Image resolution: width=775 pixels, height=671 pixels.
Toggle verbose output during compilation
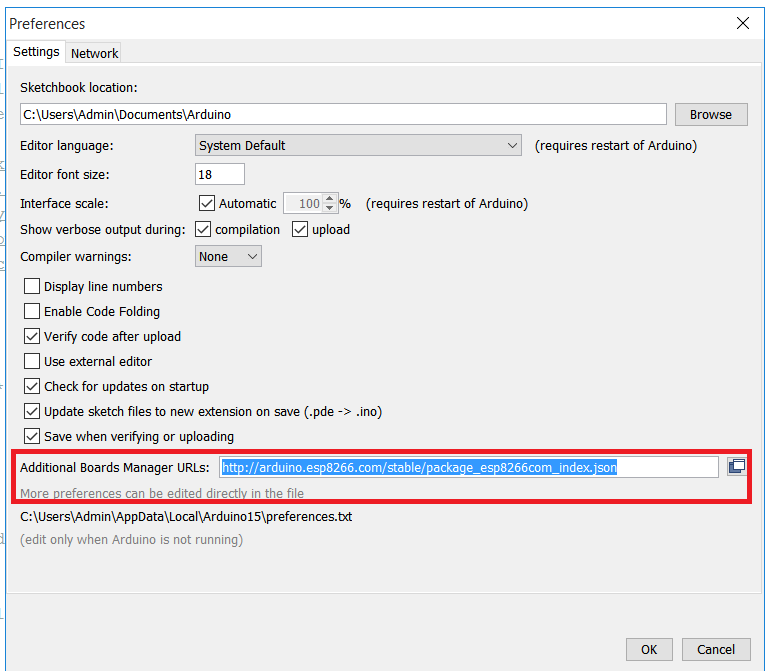(x=203, y=229)
